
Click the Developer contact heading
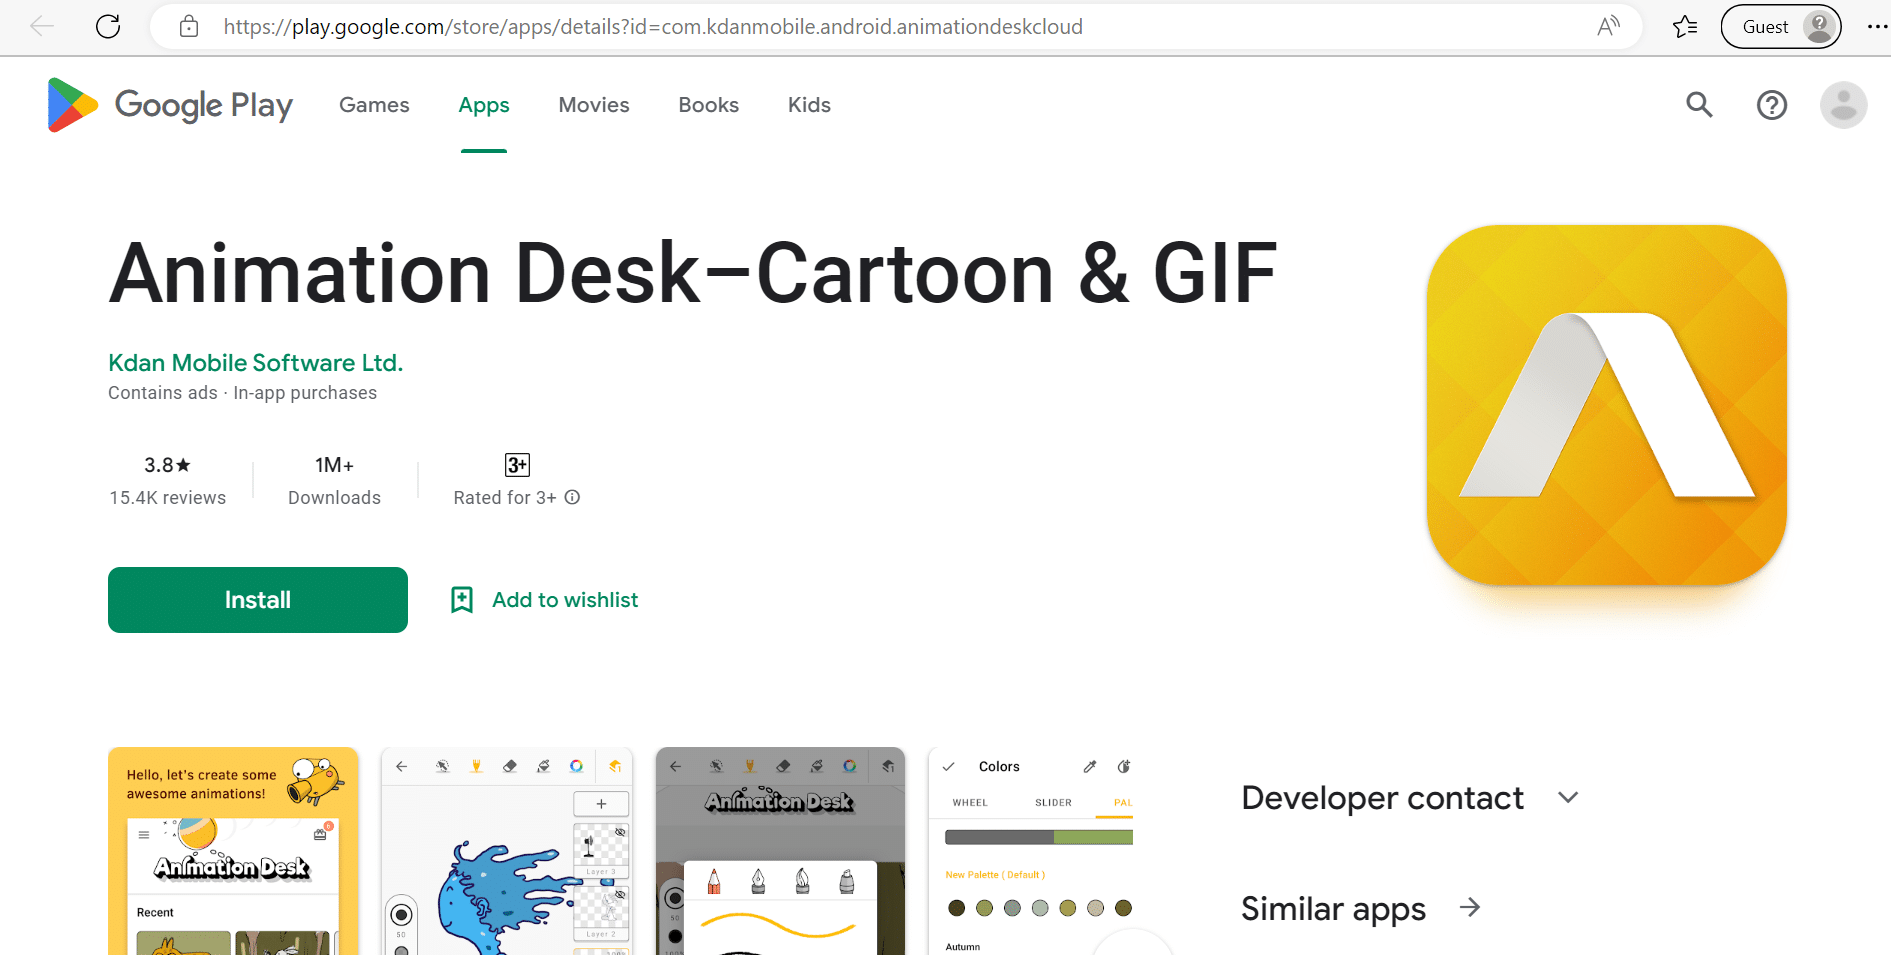pos(1383,798)
